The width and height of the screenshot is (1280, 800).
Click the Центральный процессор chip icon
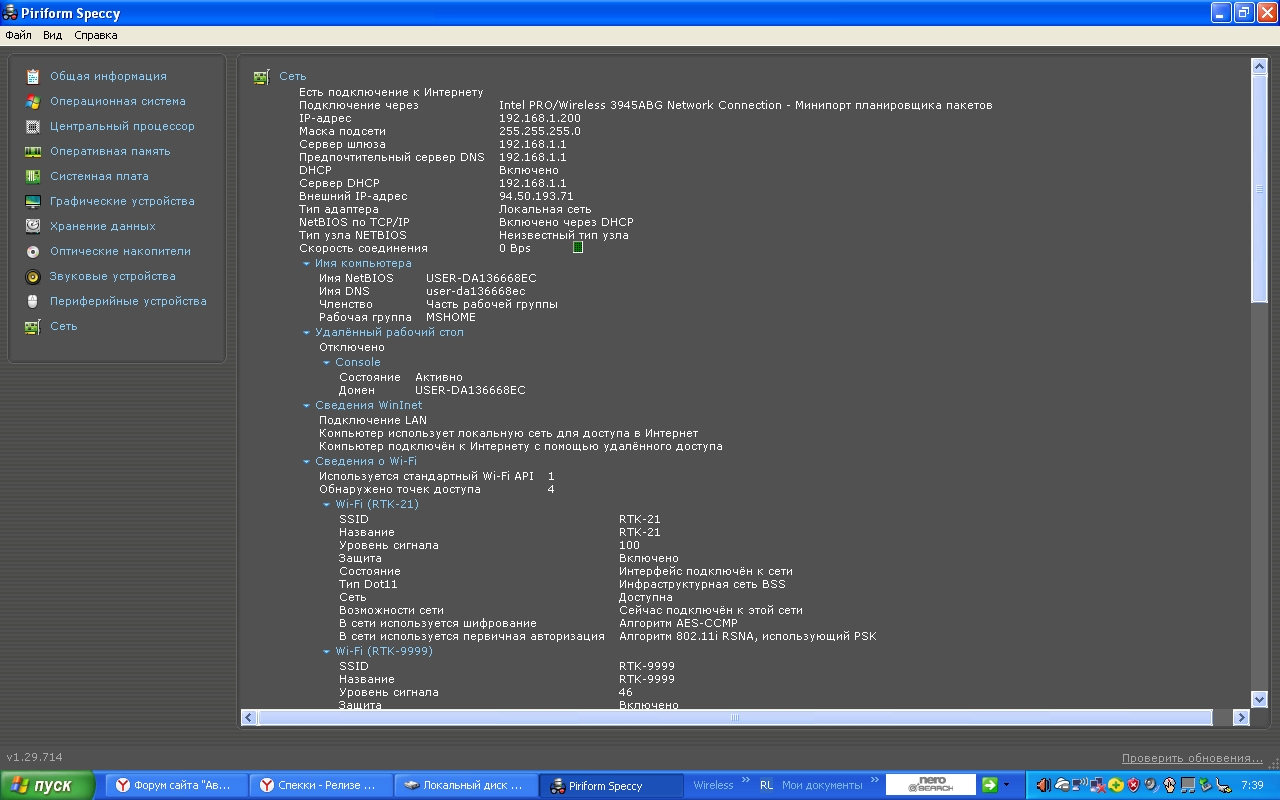tap(33, 126)
